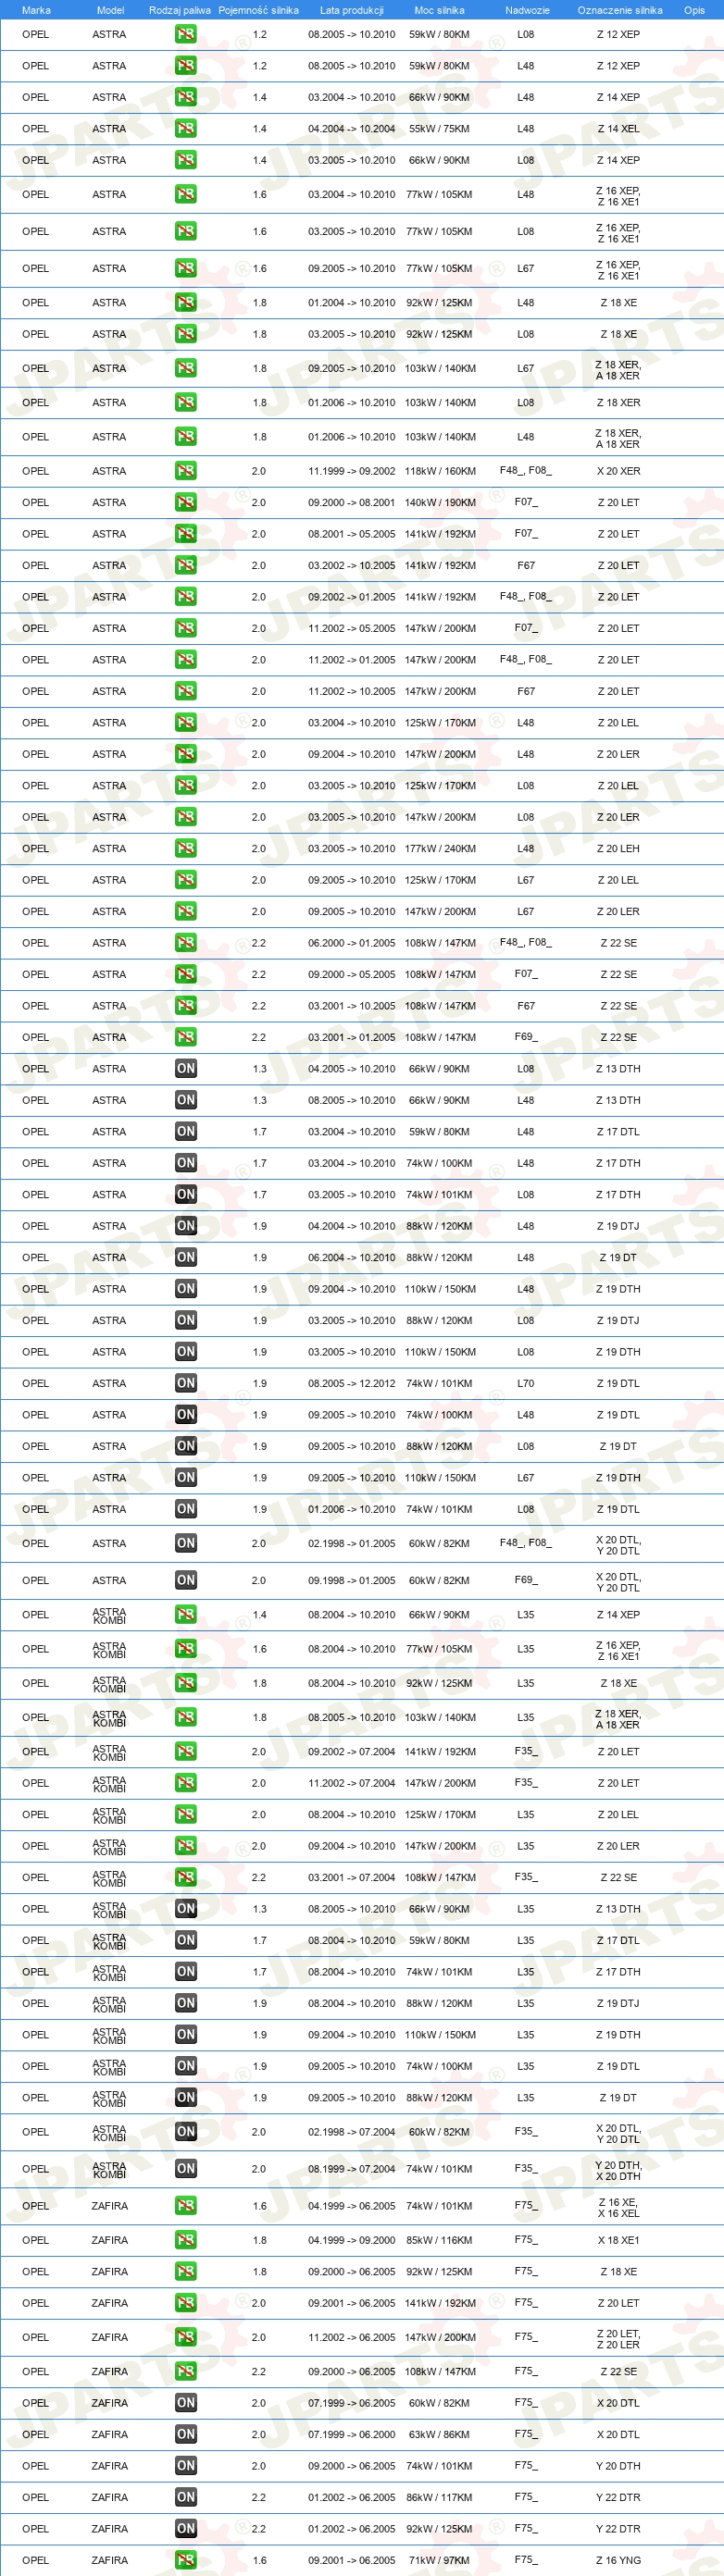Click the Oznaczenie silnika column header
Viewport: 724px width, 2576px height.
pyautogui.click(x=620, y=10)
